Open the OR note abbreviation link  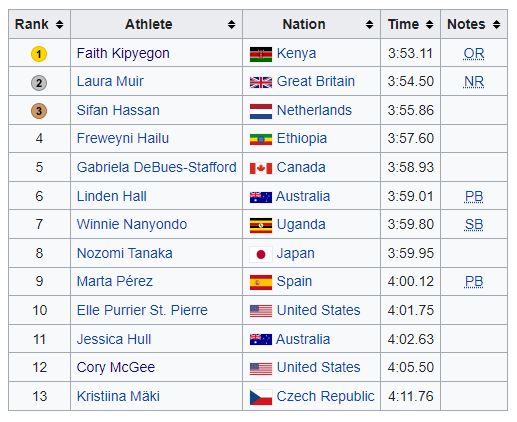click(474, 53)
